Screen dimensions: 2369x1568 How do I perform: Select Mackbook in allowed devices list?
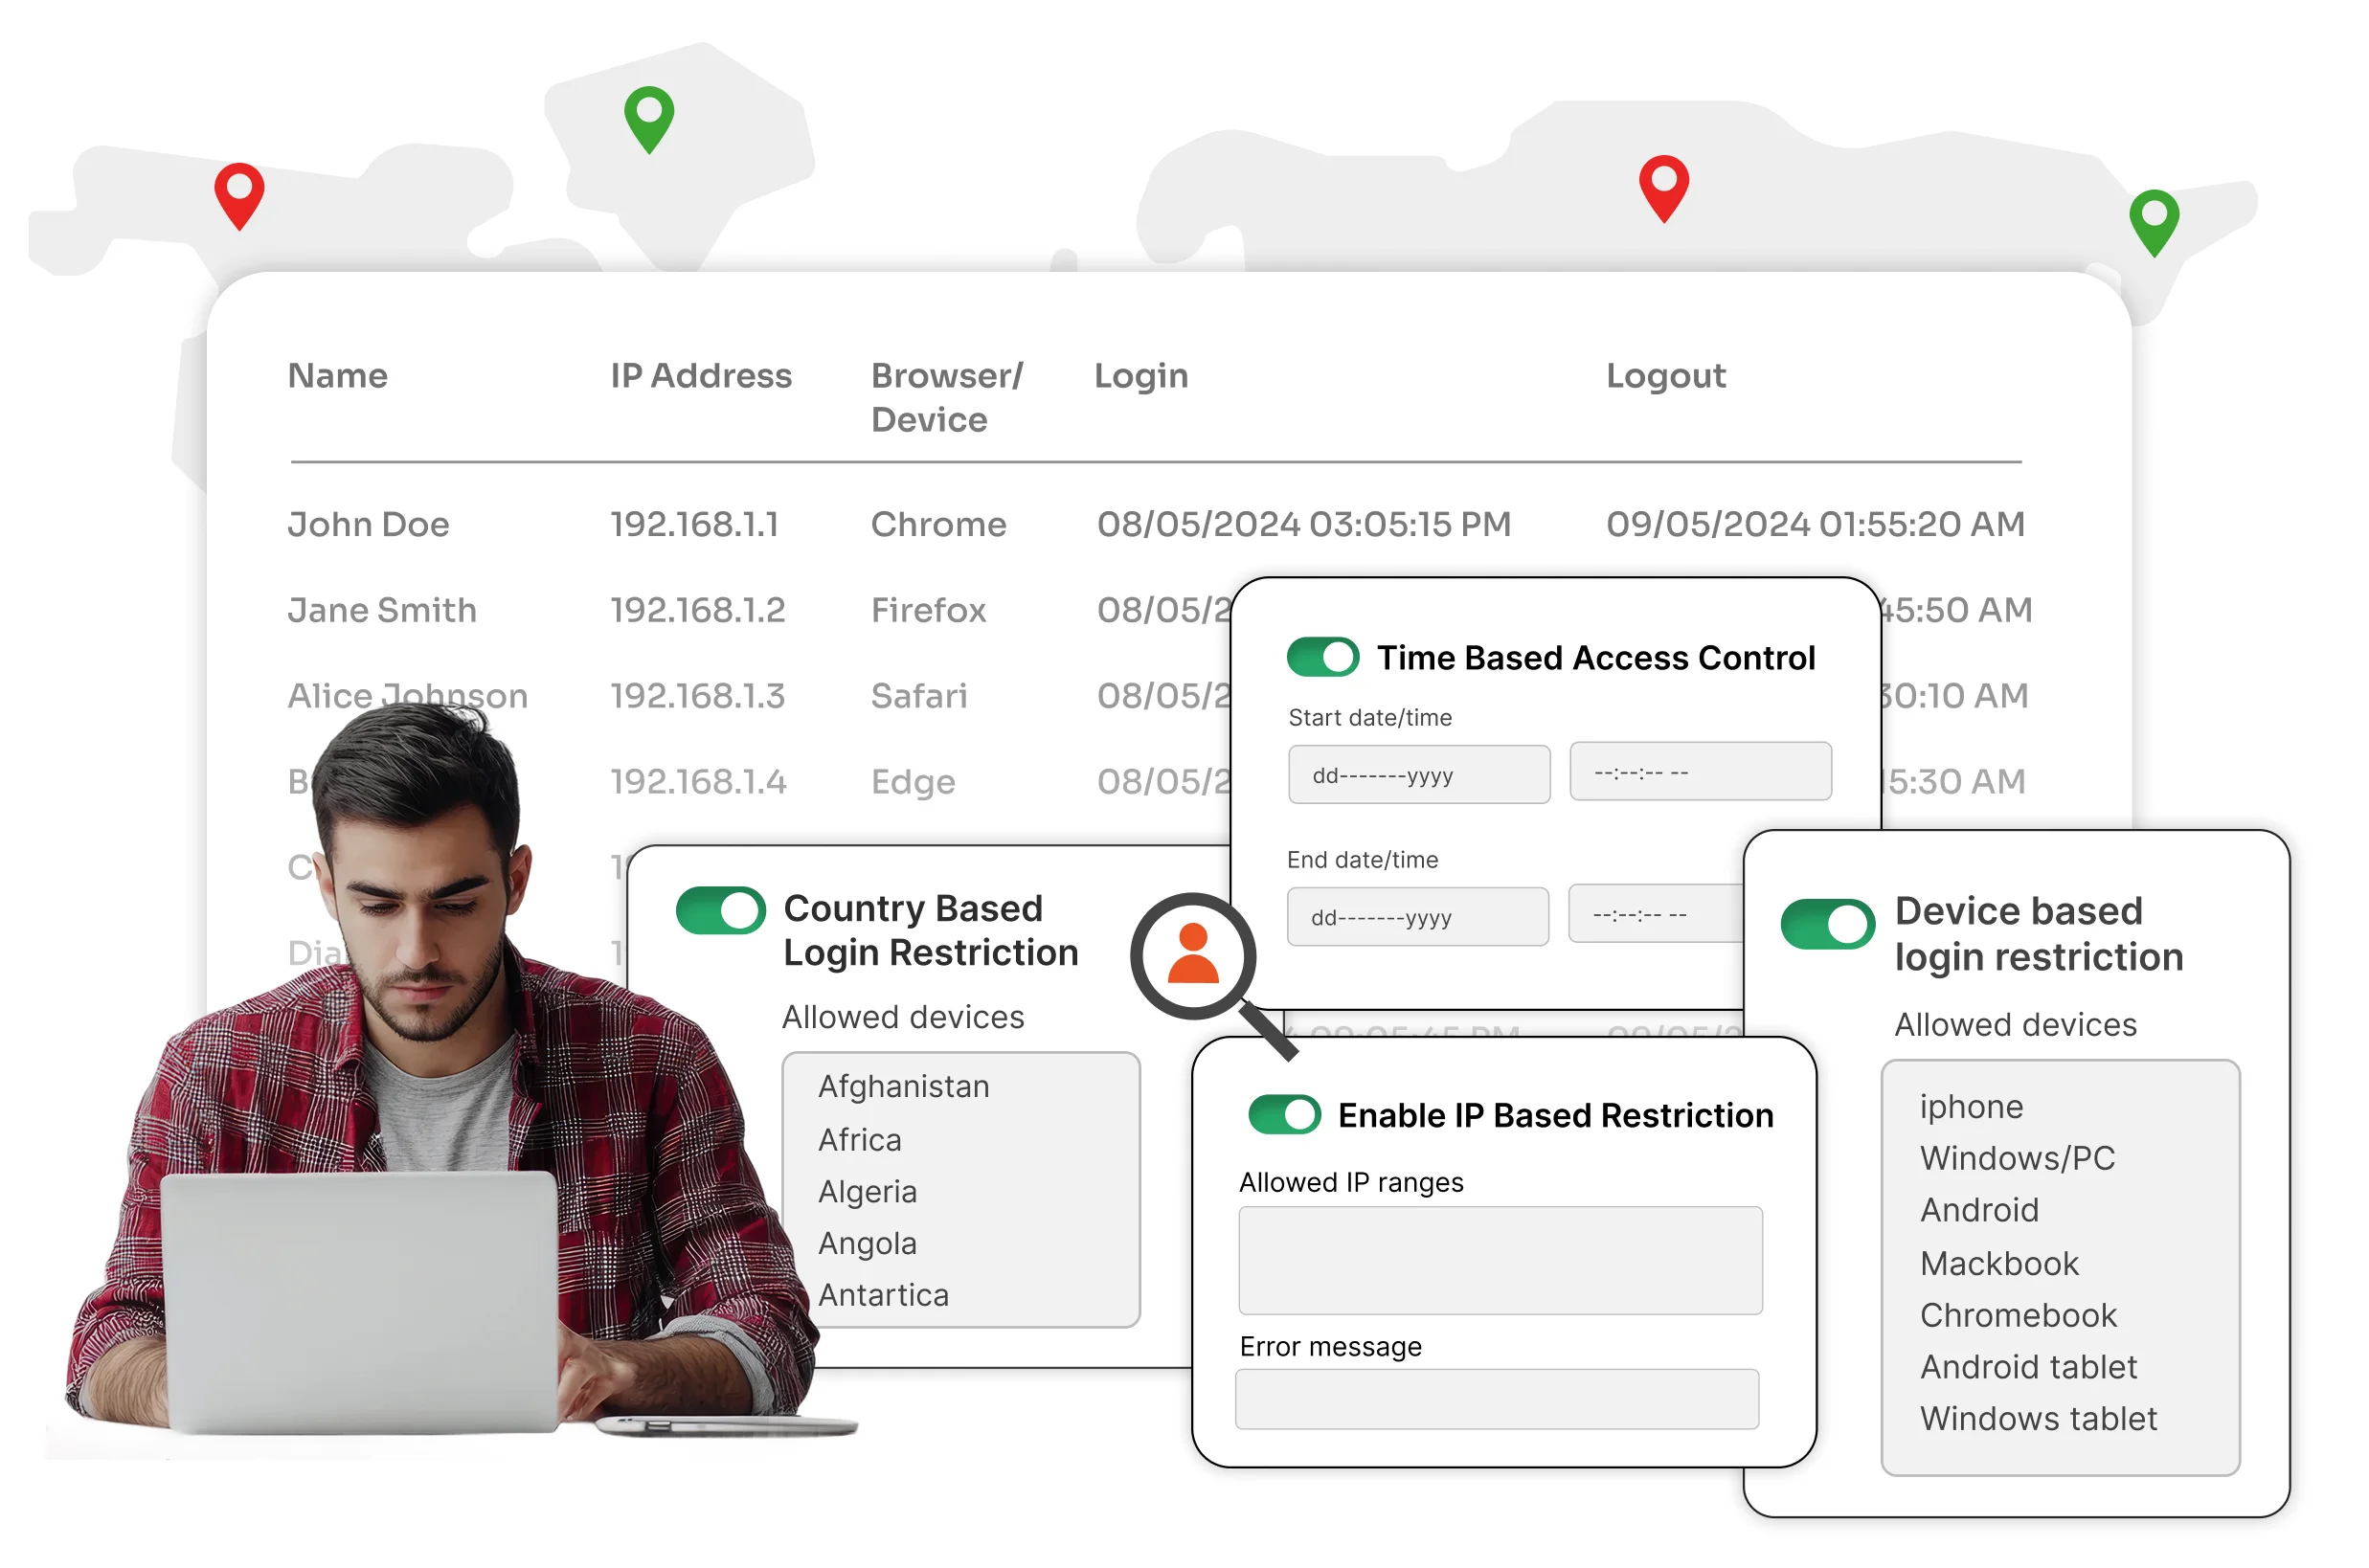point(1999,1263)
